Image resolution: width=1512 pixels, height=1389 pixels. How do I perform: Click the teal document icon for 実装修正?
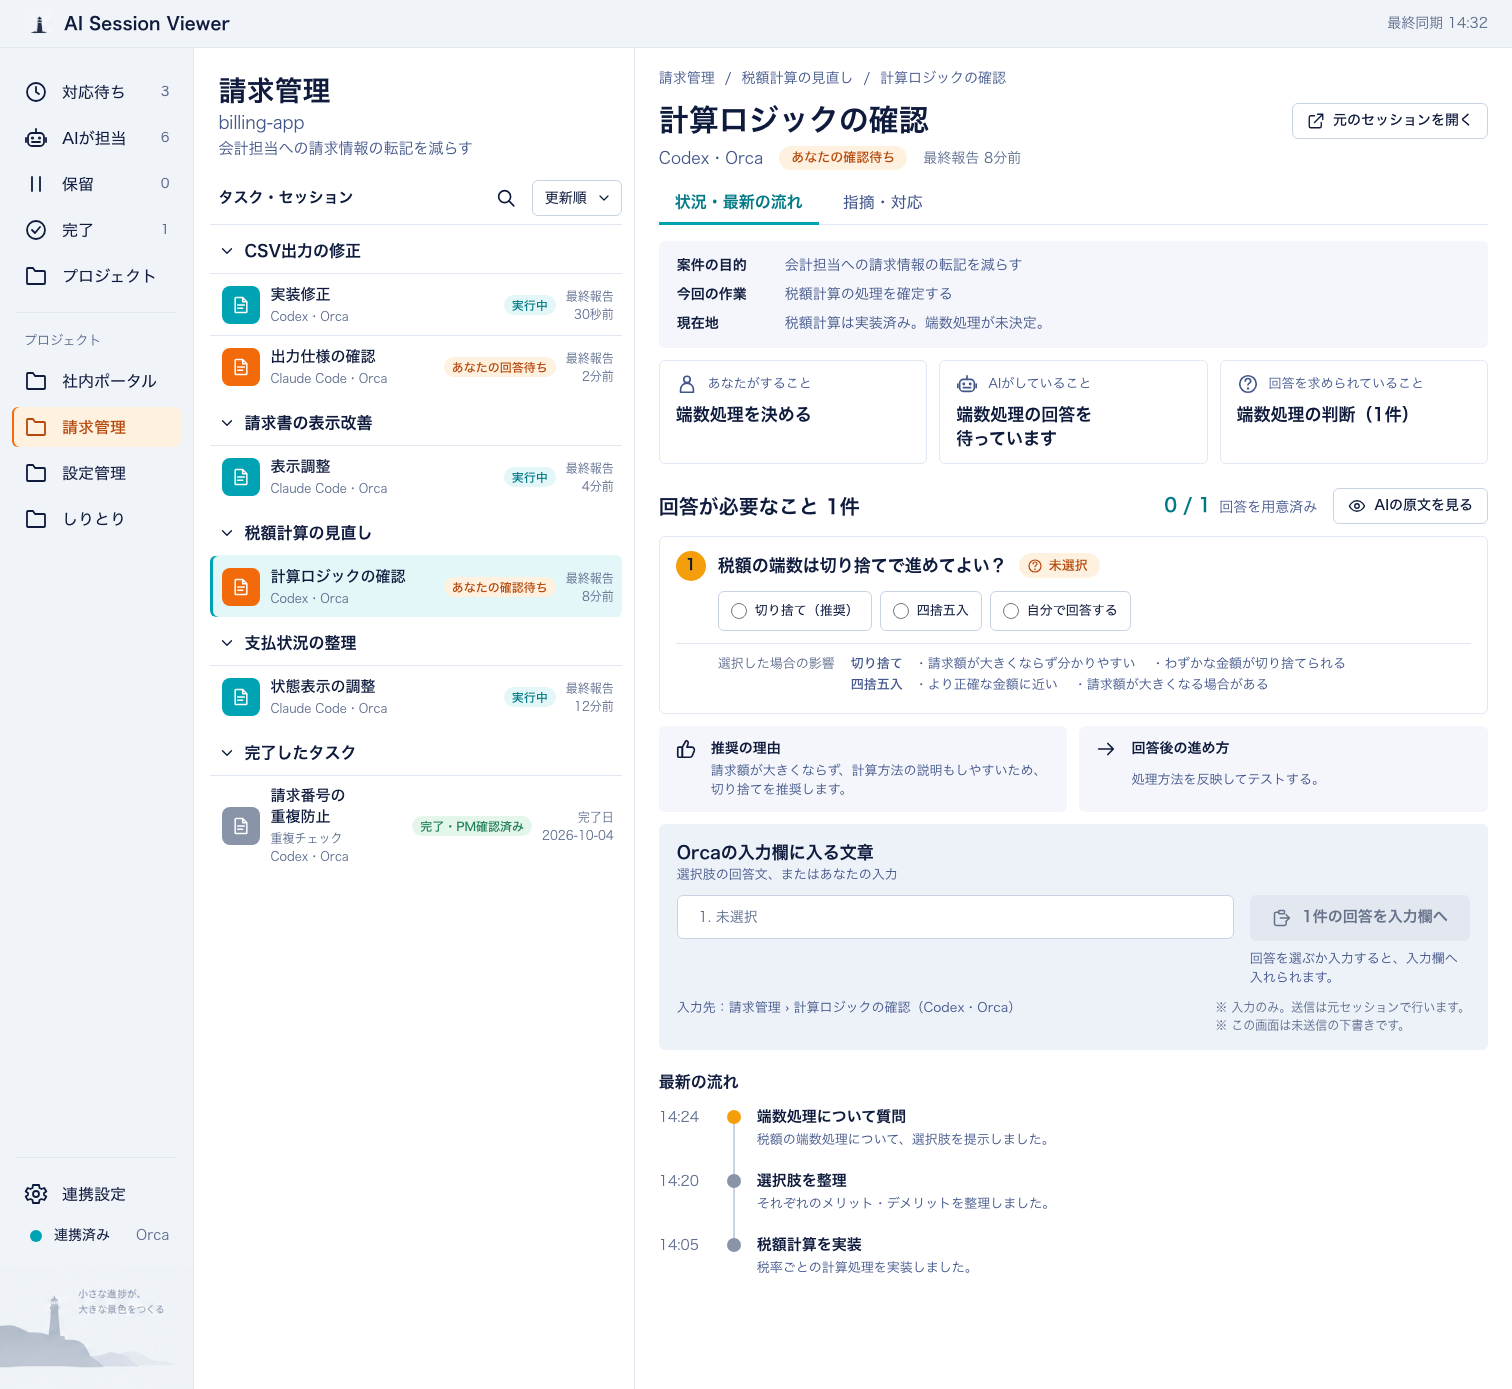coord(241,305)
